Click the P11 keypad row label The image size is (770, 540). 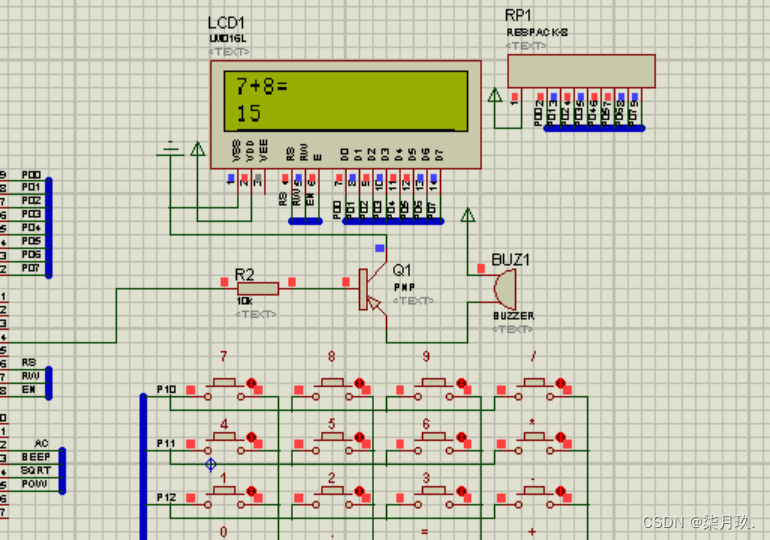(x=166, y=443)
